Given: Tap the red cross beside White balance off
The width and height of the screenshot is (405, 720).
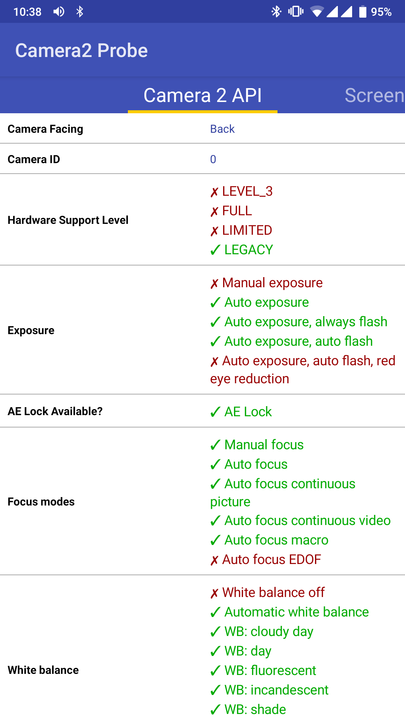Looking at the screenshot, I should tap(214, 593).
